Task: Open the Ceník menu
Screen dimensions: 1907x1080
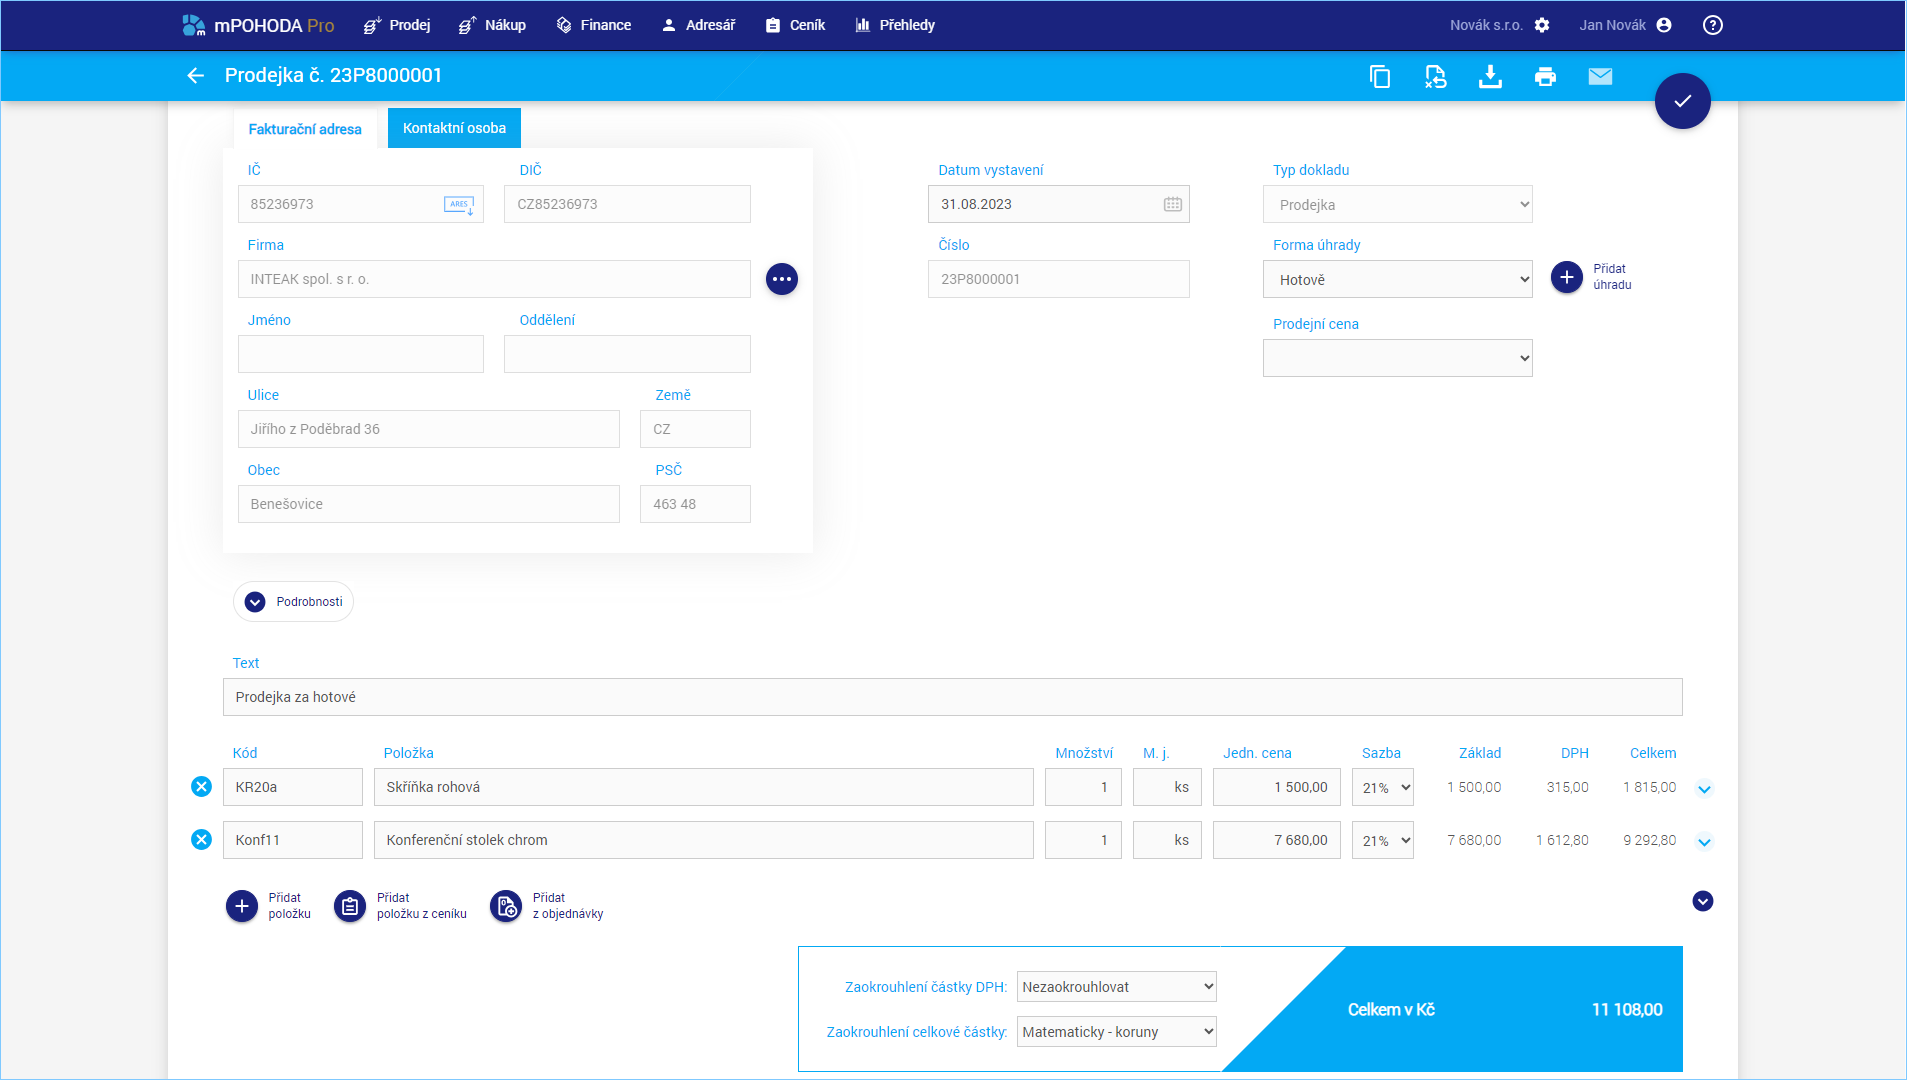Action: (x=796, y=25)
